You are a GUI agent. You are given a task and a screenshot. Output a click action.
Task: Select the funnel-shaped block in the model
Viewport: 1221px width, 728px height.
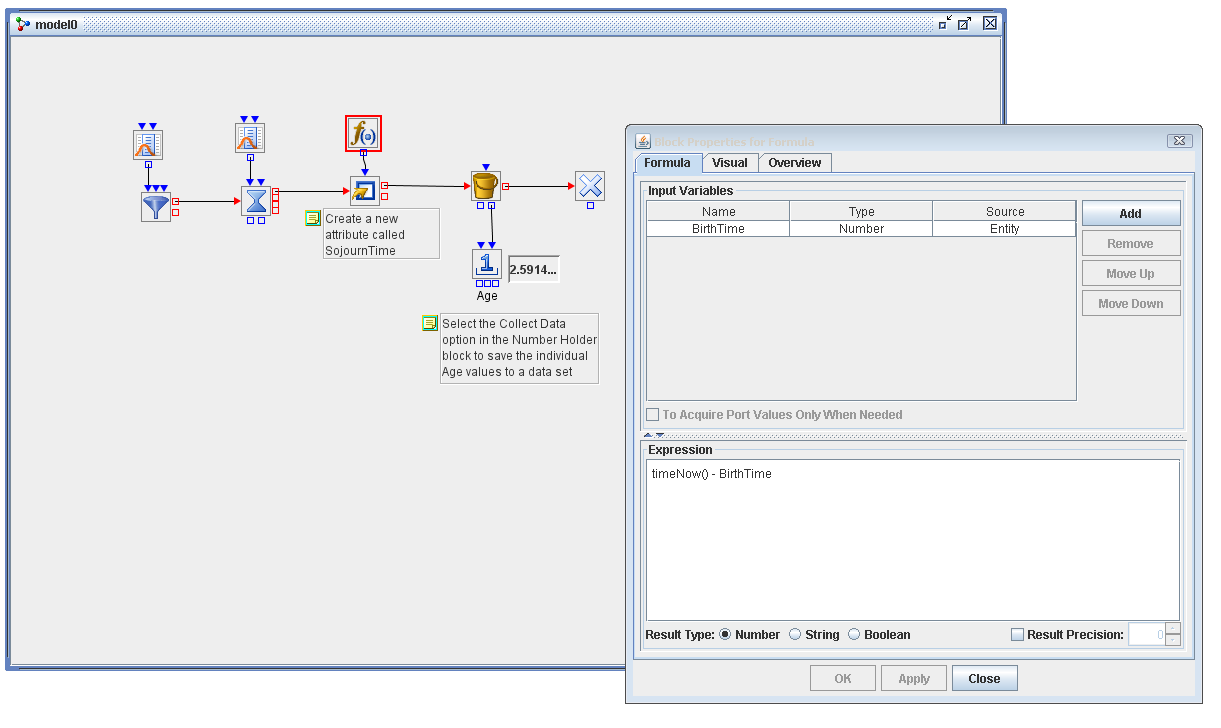click(156, 204)
